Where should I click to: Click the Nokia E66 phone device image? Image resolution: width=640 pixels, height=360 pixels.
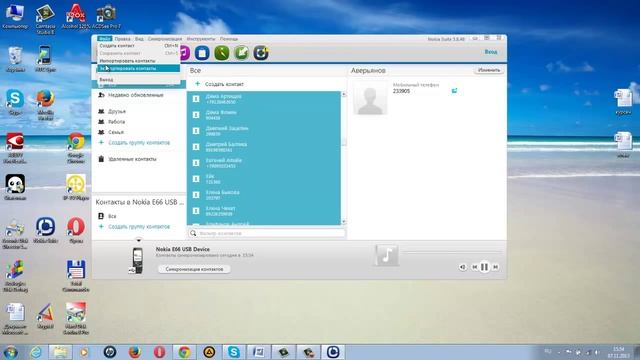click(x=138, y=260)
